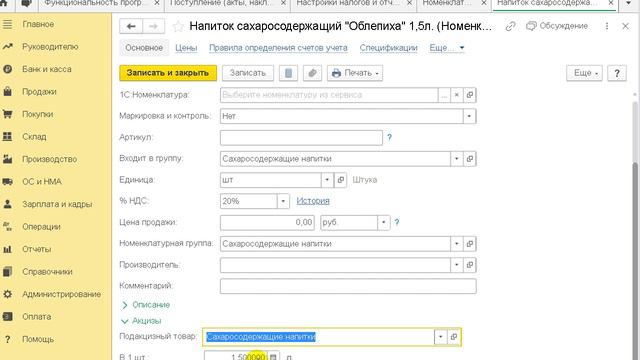Switch to the Основное tab
Image resolution: width=640 pixels, height=360 pixels.
click(144, 48)
